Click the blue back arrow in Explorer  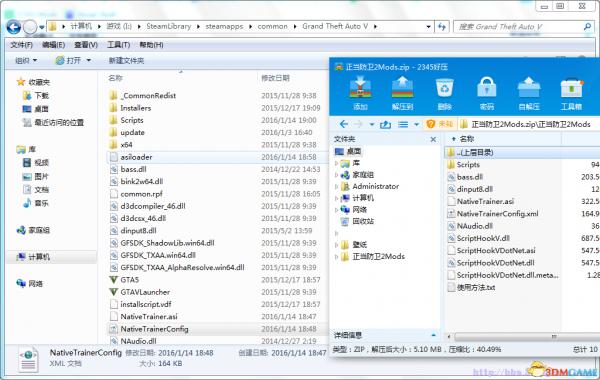[14, 27]
